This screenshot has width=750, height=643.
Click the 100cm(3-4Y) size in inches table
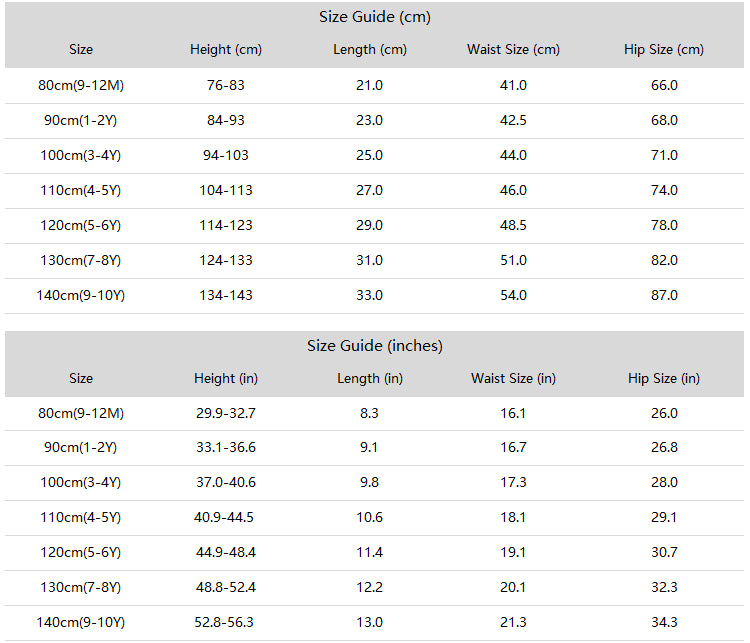pos(80,482)
